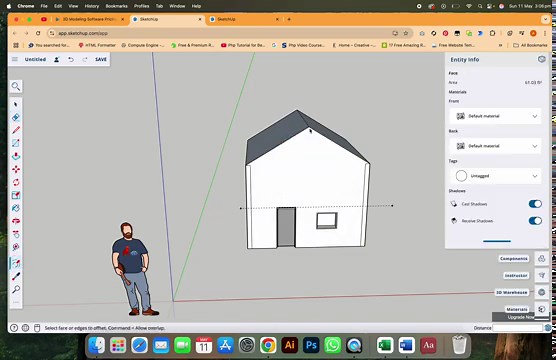Select the Scale tool

16,195
